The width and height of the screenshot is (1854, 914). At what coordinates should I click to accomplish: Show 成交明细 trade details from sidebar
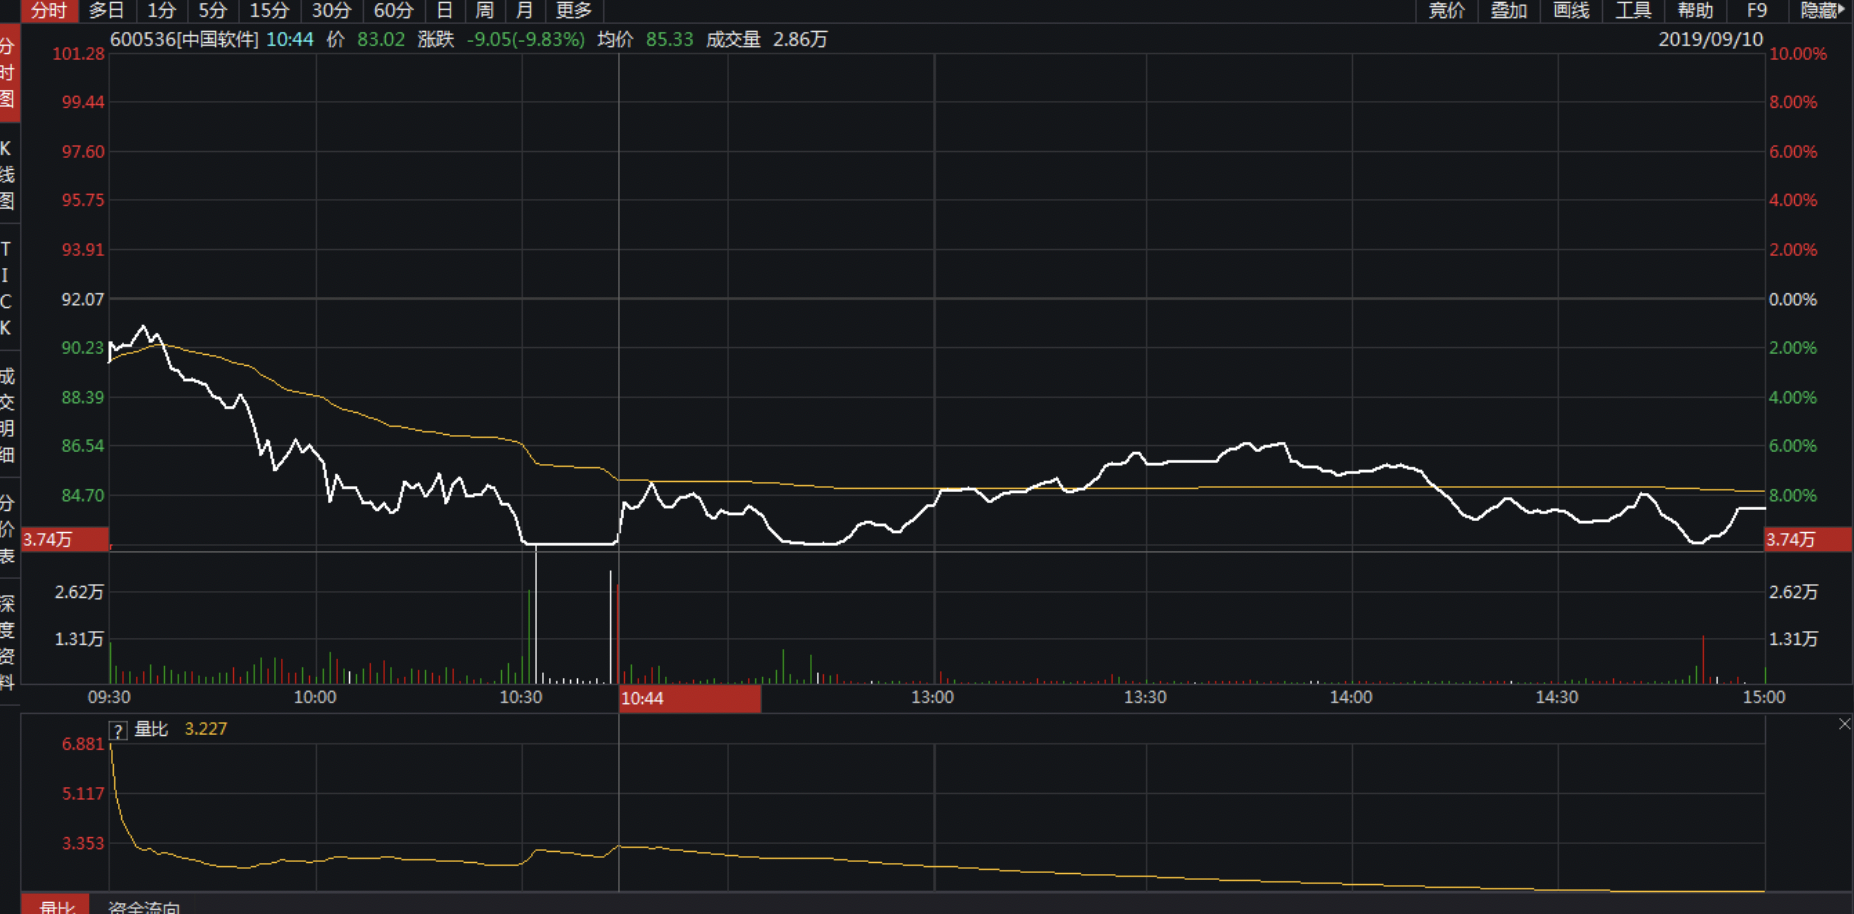[x=8, y=415]
